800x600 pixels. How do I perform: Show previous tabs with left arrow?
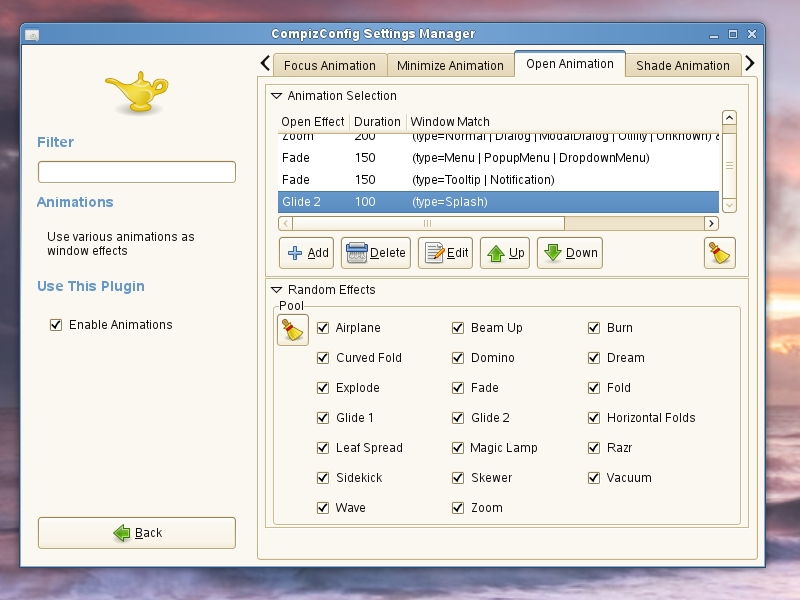coord(265,63)
